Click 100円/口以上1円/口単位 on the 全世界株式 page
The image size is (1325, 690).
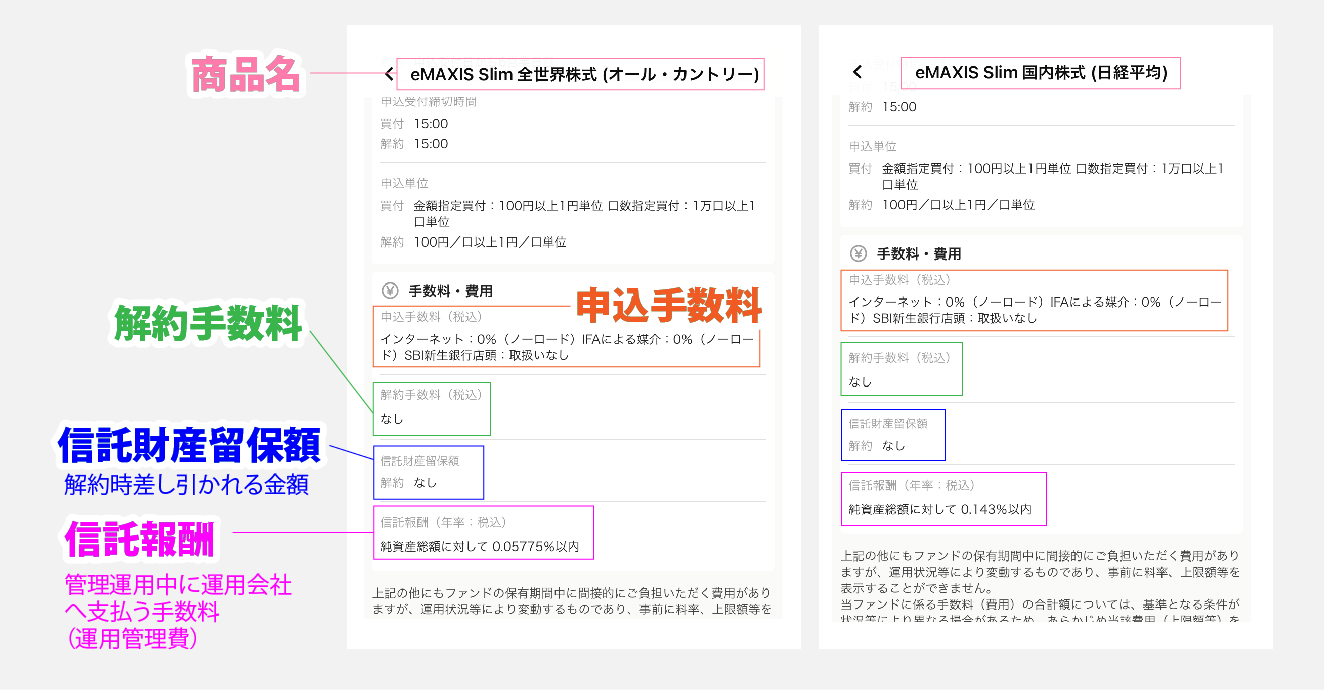tap(490, 242)
